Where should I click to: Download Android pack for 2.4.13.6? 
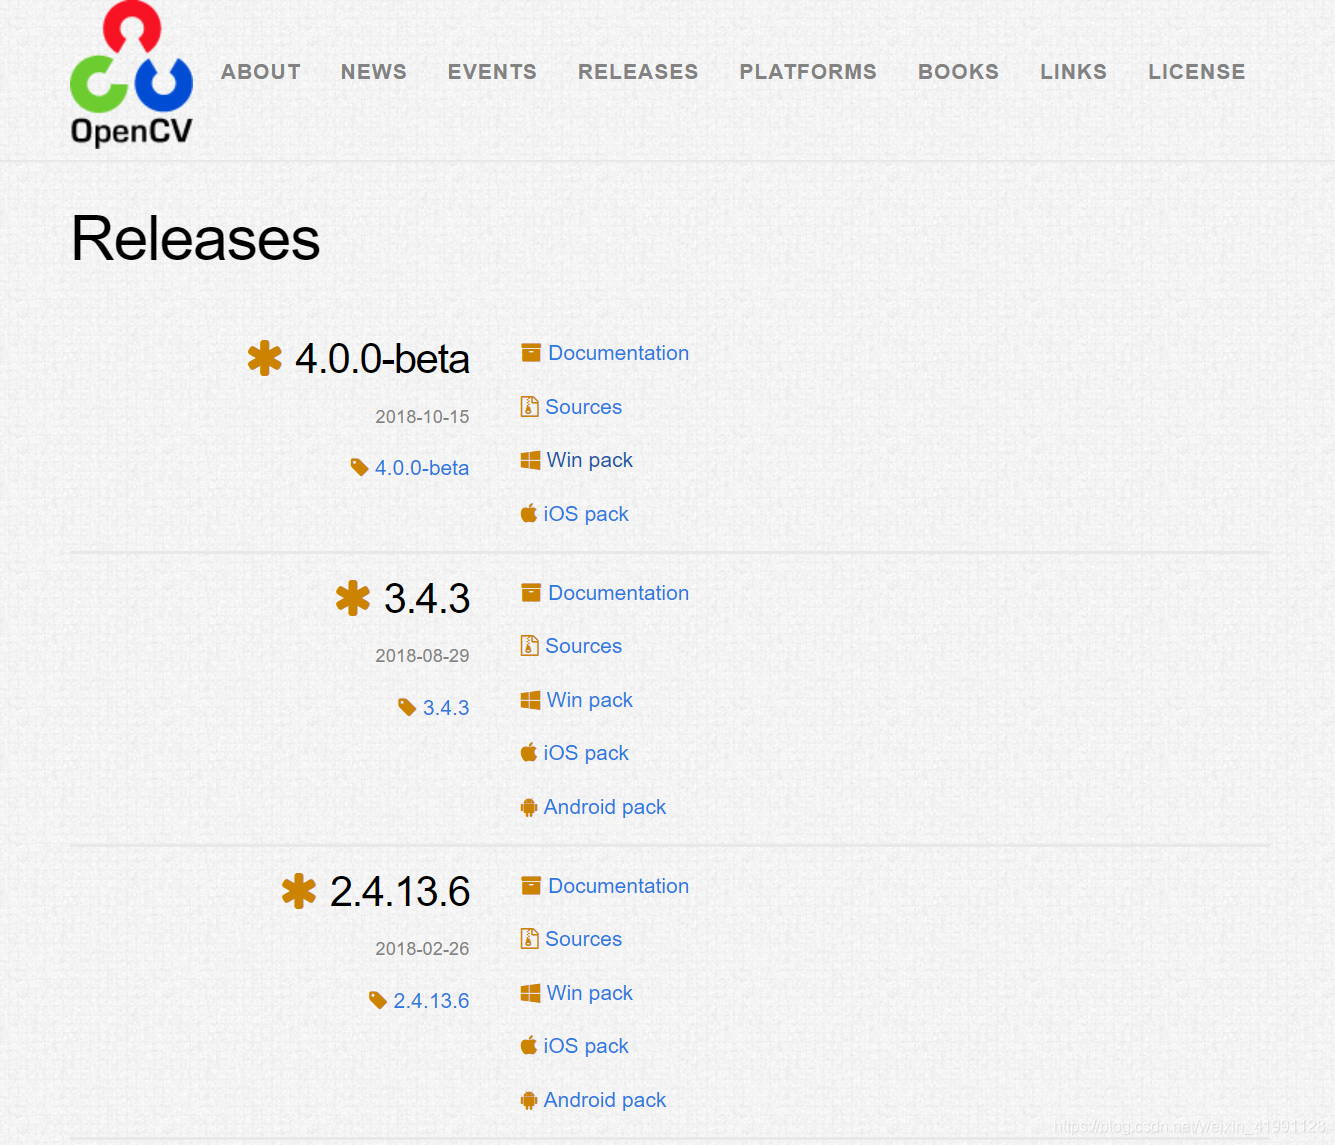click(604, 1100)
